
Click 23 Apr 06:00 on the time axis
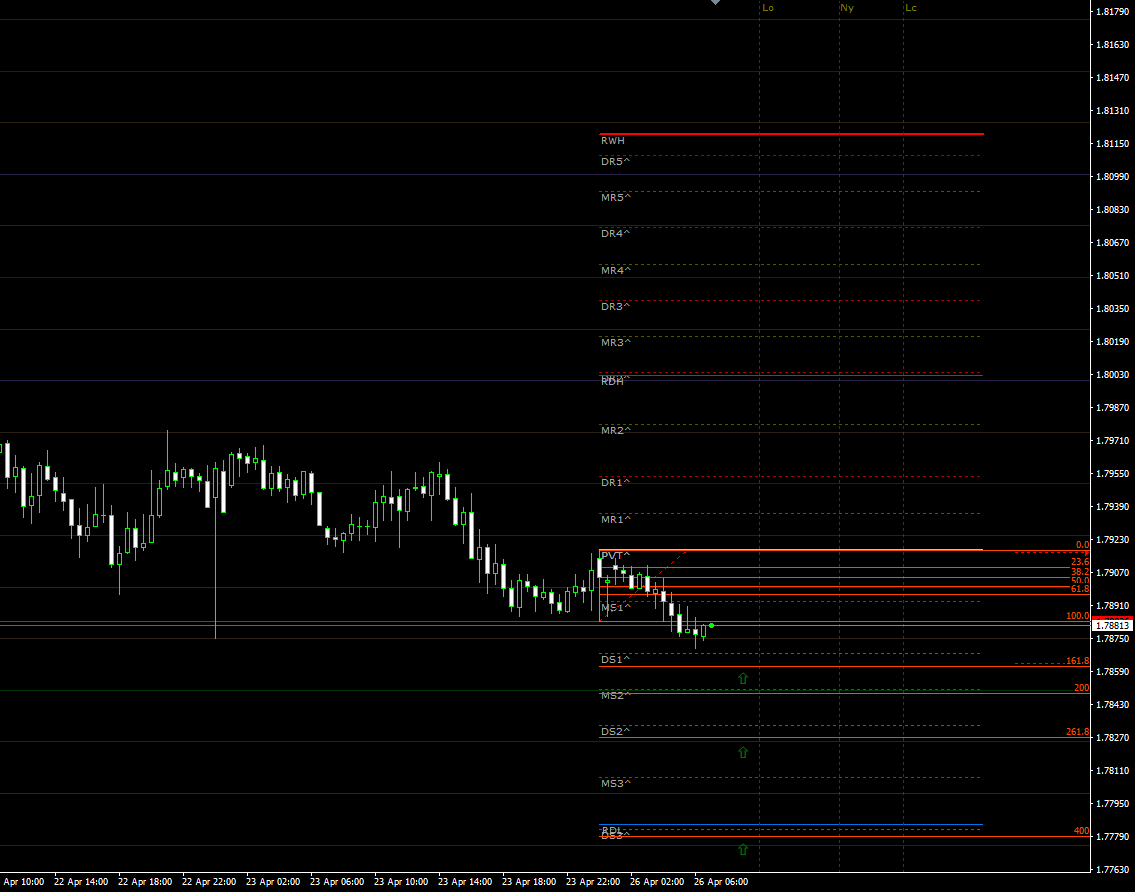pyautogui.click(x=337, y=882)
